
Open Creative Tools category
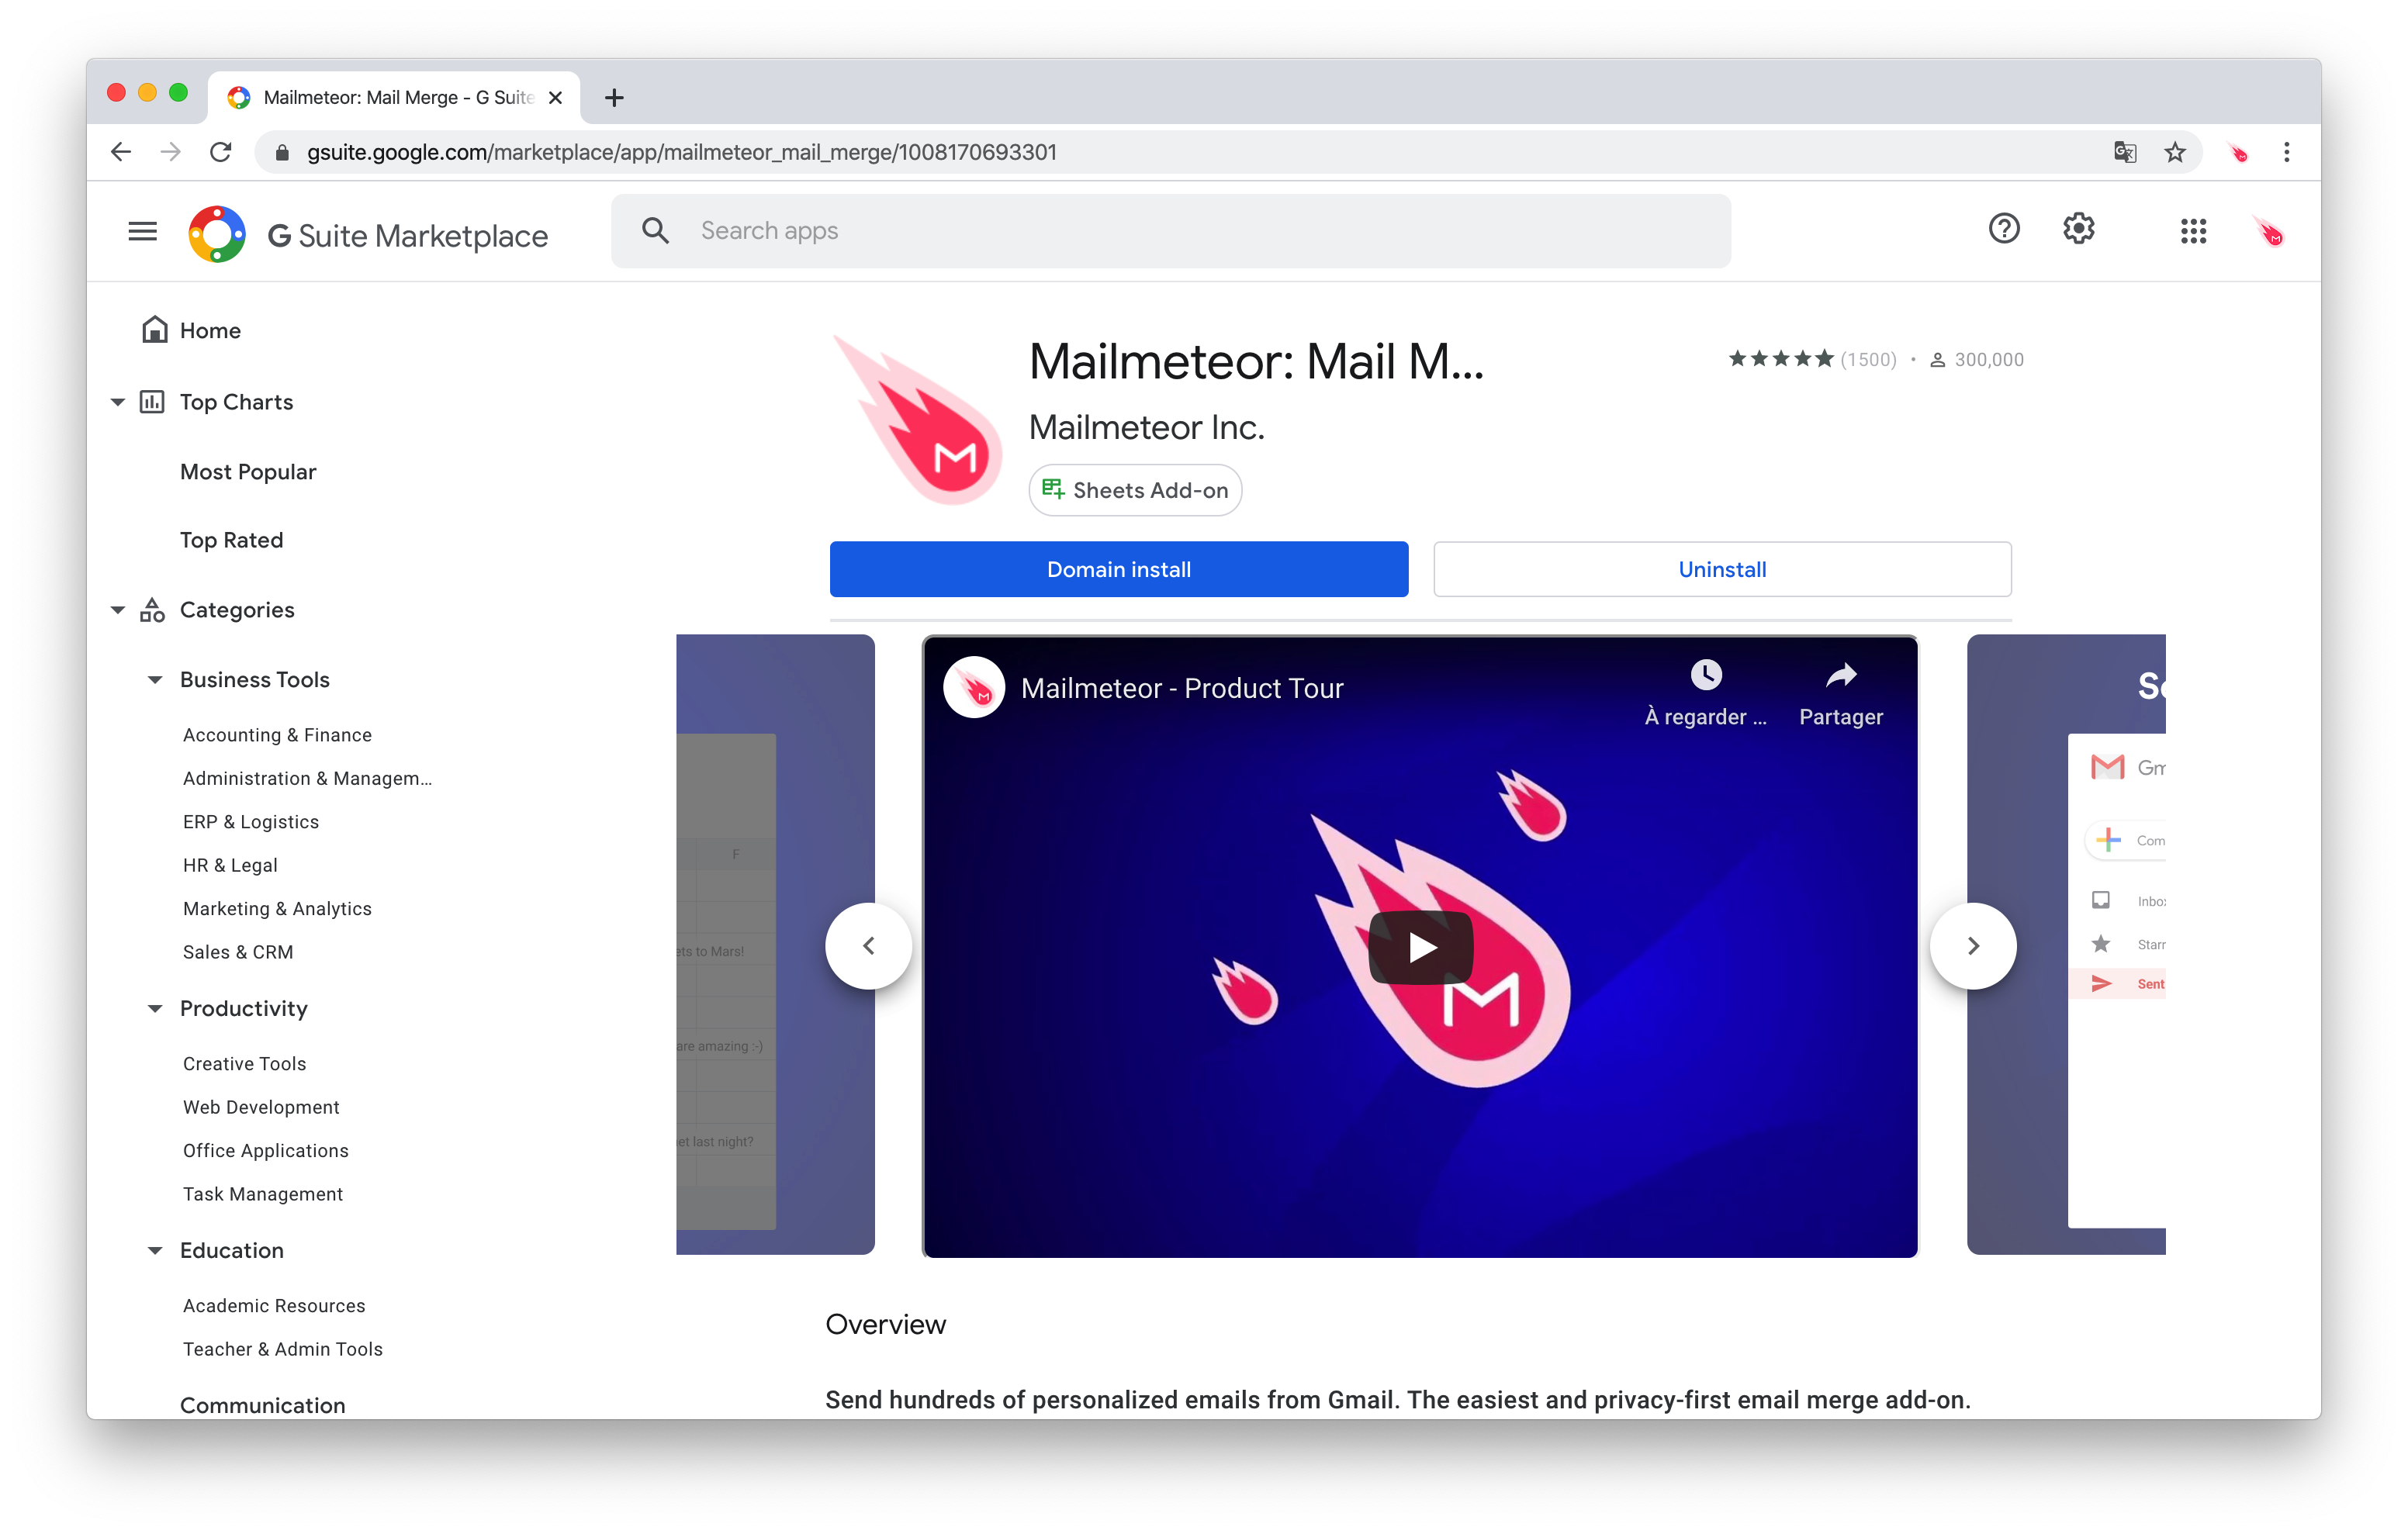click(x=244, y=1063)
